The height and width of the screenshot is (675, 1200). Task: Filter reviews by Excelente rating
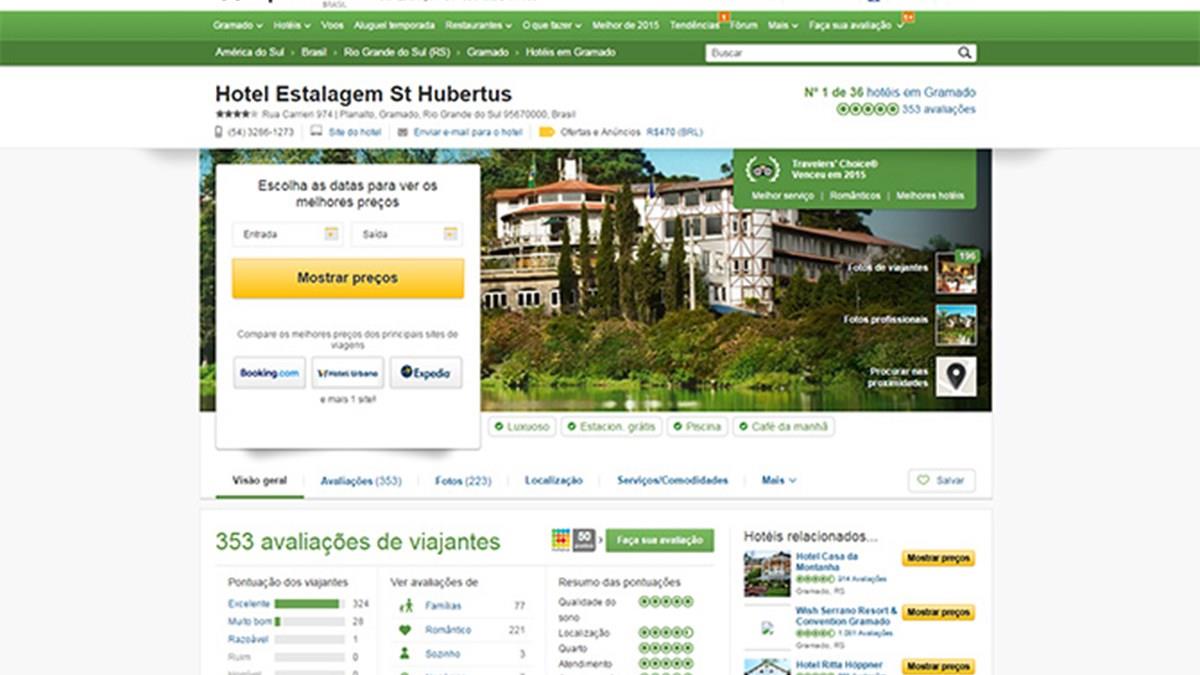[x=249, y=604]
